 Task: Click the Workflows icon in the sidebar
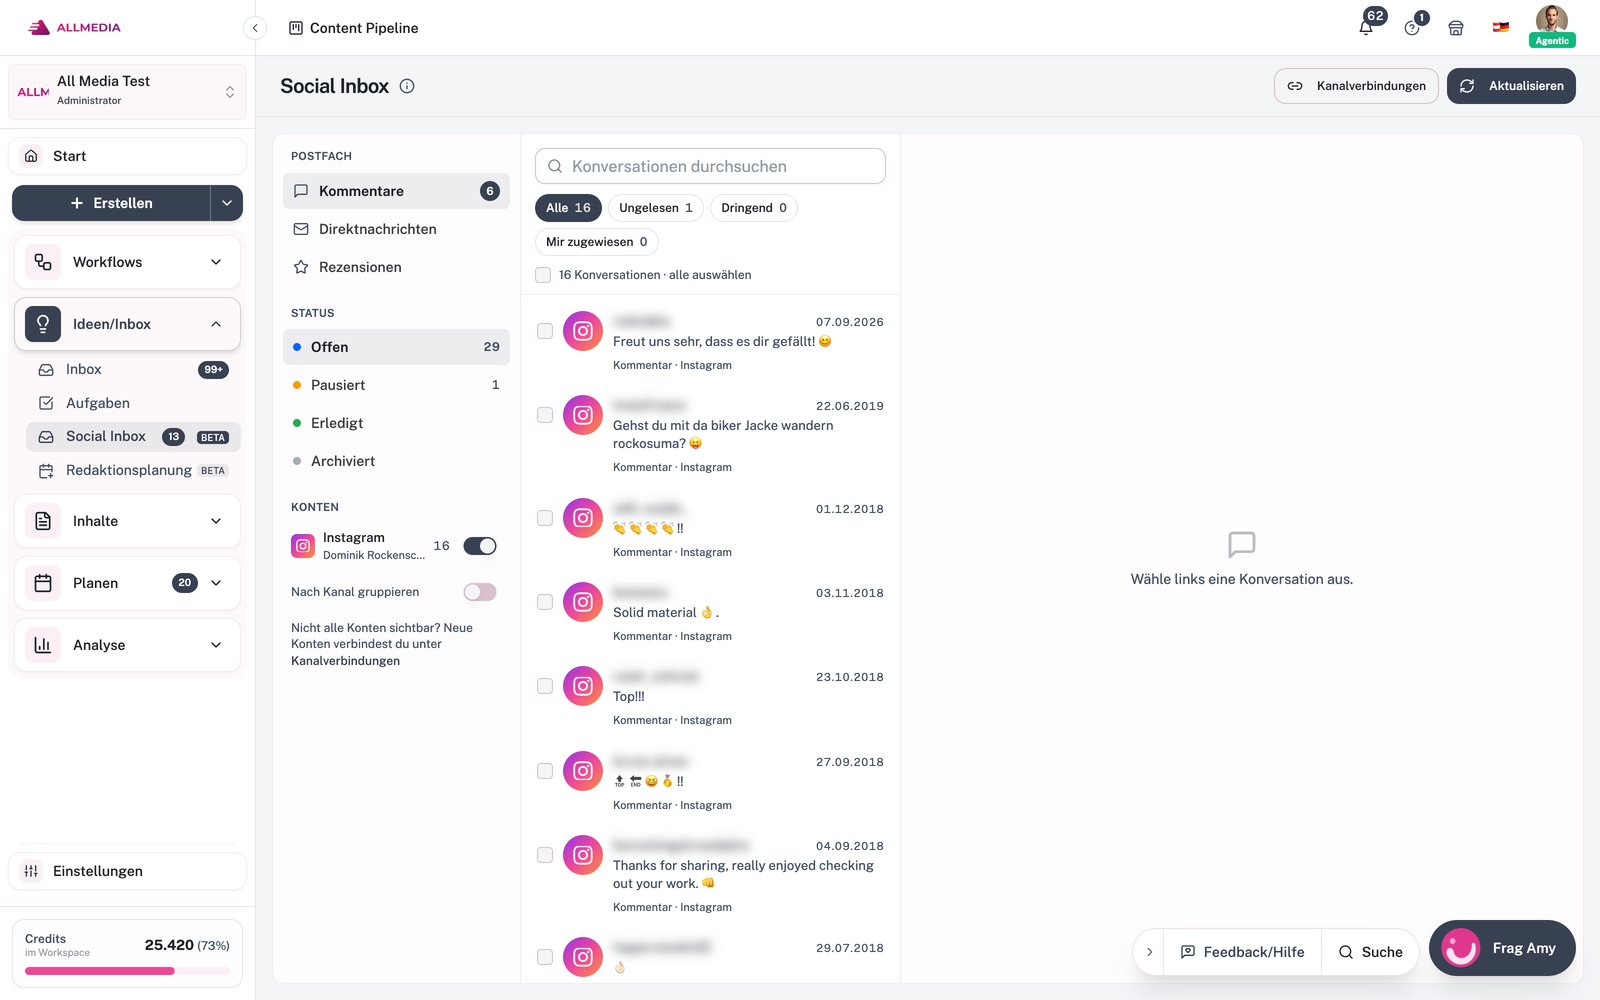click(x=43, y=262)
